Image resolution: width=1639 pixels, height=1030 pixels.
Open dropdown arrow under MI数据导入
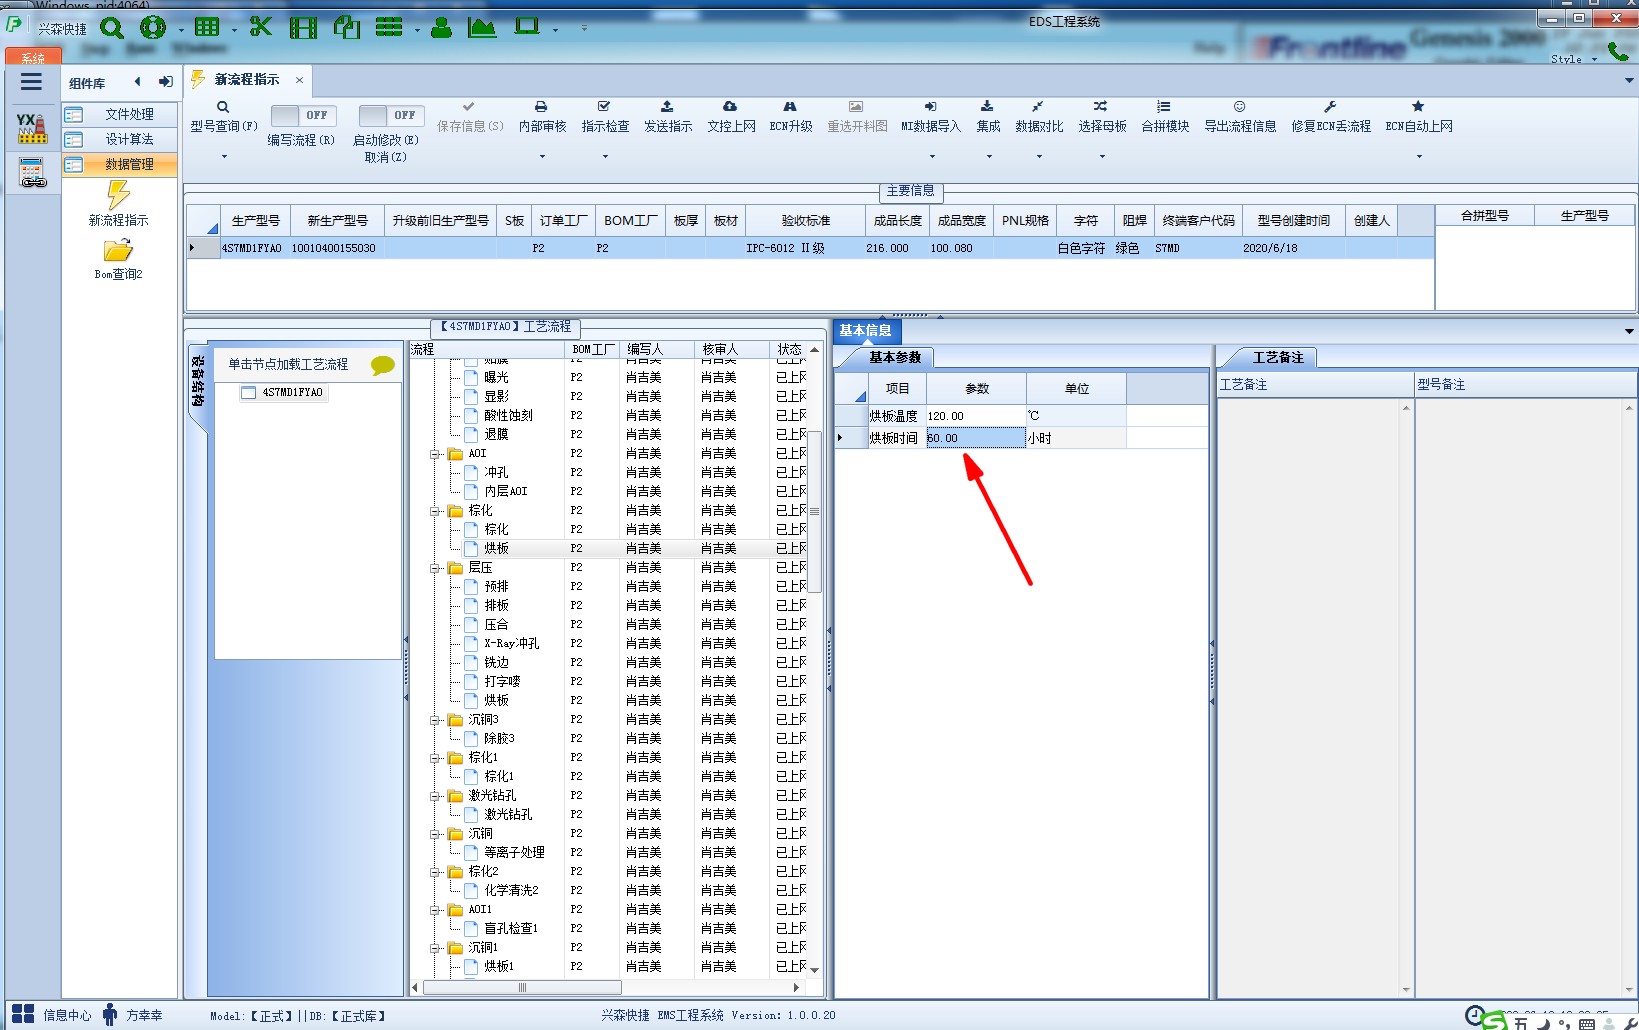pos(932,156)
